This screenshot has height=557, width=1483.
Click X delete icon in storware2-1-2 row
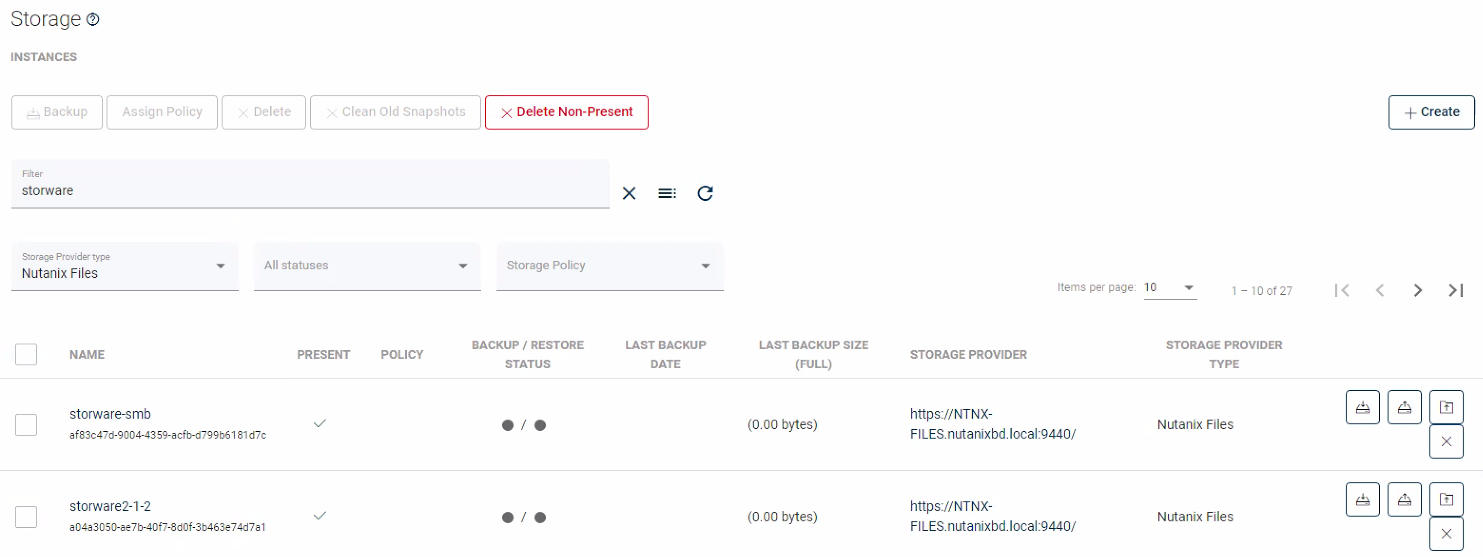click(x=1446, y=534)
